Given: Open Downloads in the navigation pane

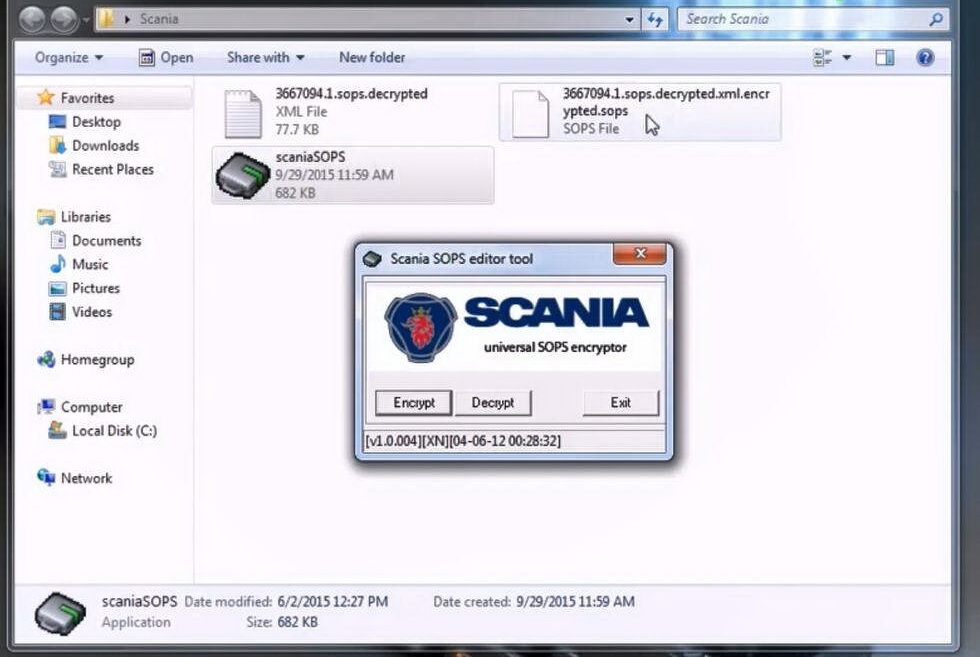Looking at the screenshot, I should 106,146.
